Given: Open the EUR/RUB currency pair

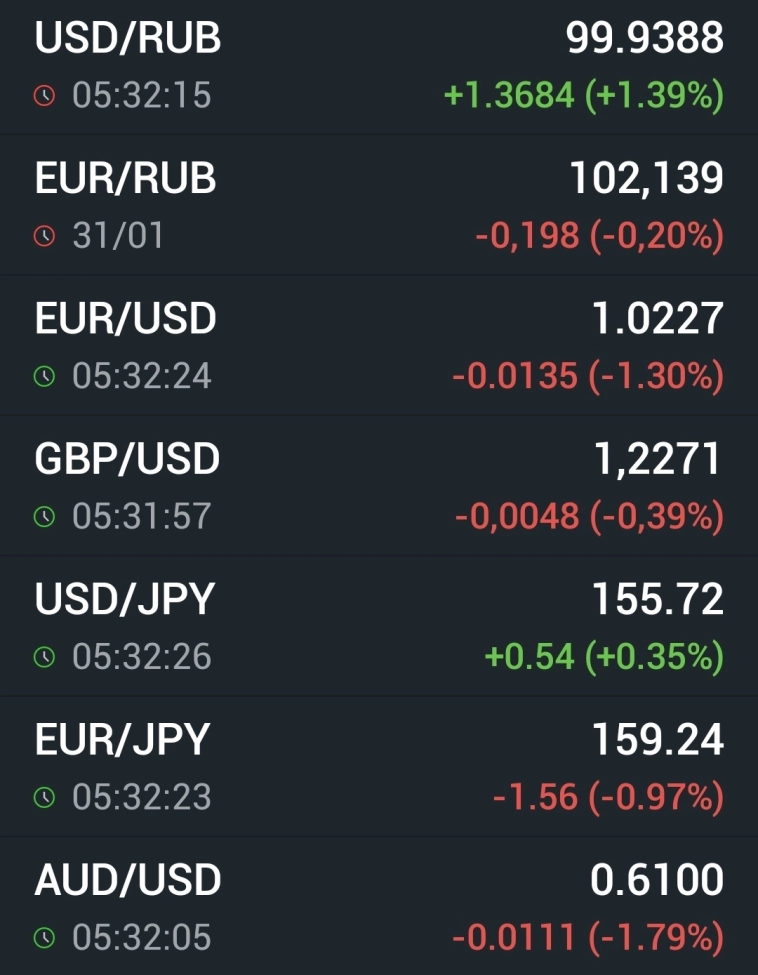Looking at the screenshot, I should 125,179.
